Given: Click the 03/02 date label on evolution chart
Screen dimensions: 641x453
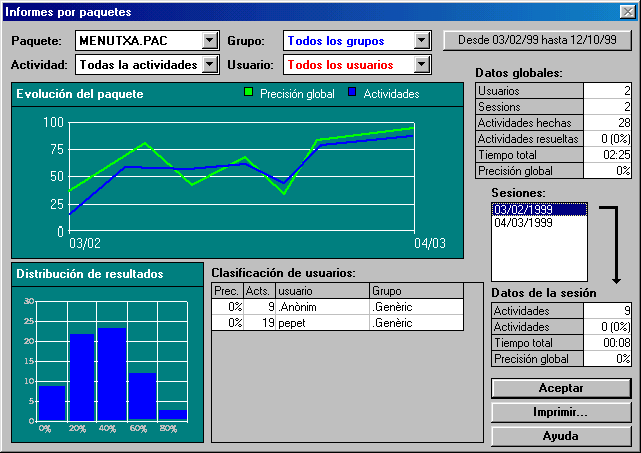Looking at the screenshot, I should (x=85, y=244).
